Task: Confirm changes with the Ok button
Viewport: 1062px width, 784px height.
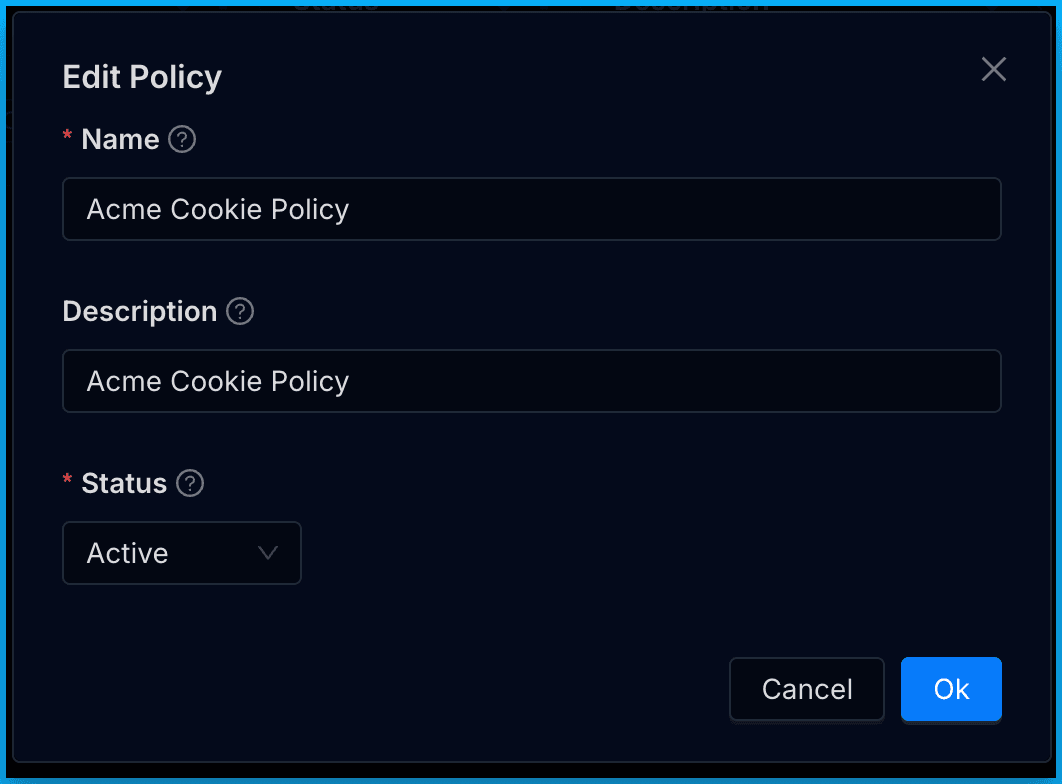Action: pos(951,689)
